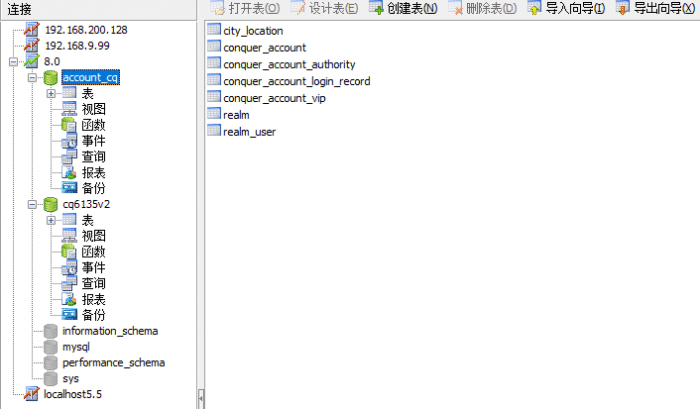Click the 创建表 (create table) toolbar icon

pos(376,9)
